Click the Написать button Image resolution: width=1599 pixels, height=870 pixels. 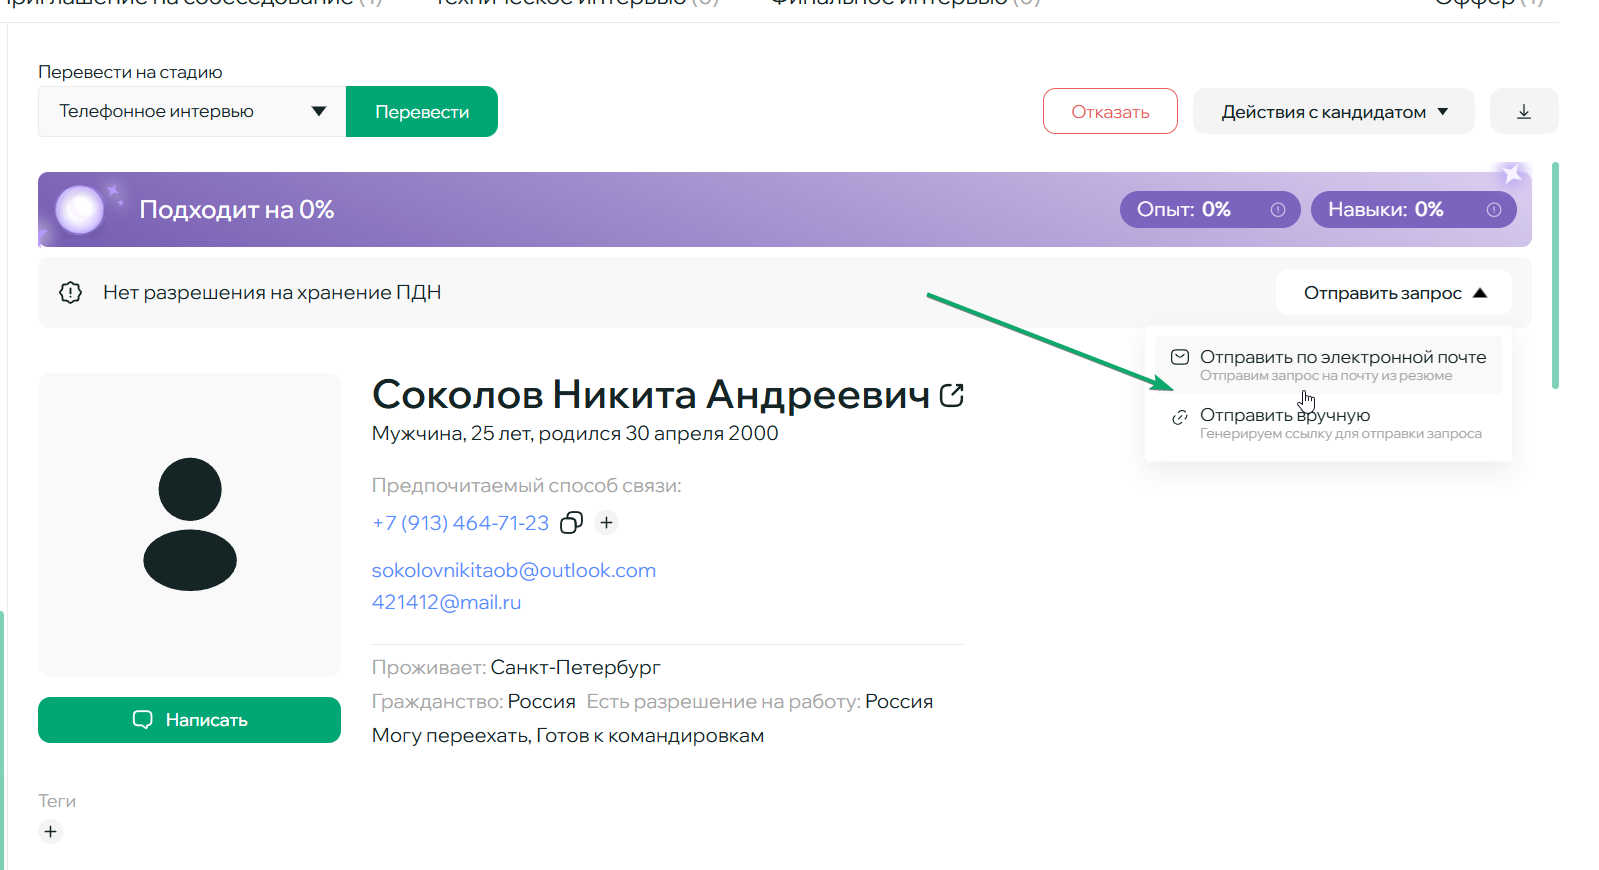(190, 720)
